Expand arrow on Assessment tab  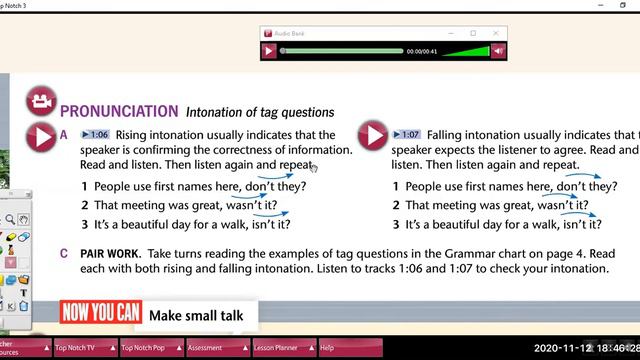coord(245,348)
